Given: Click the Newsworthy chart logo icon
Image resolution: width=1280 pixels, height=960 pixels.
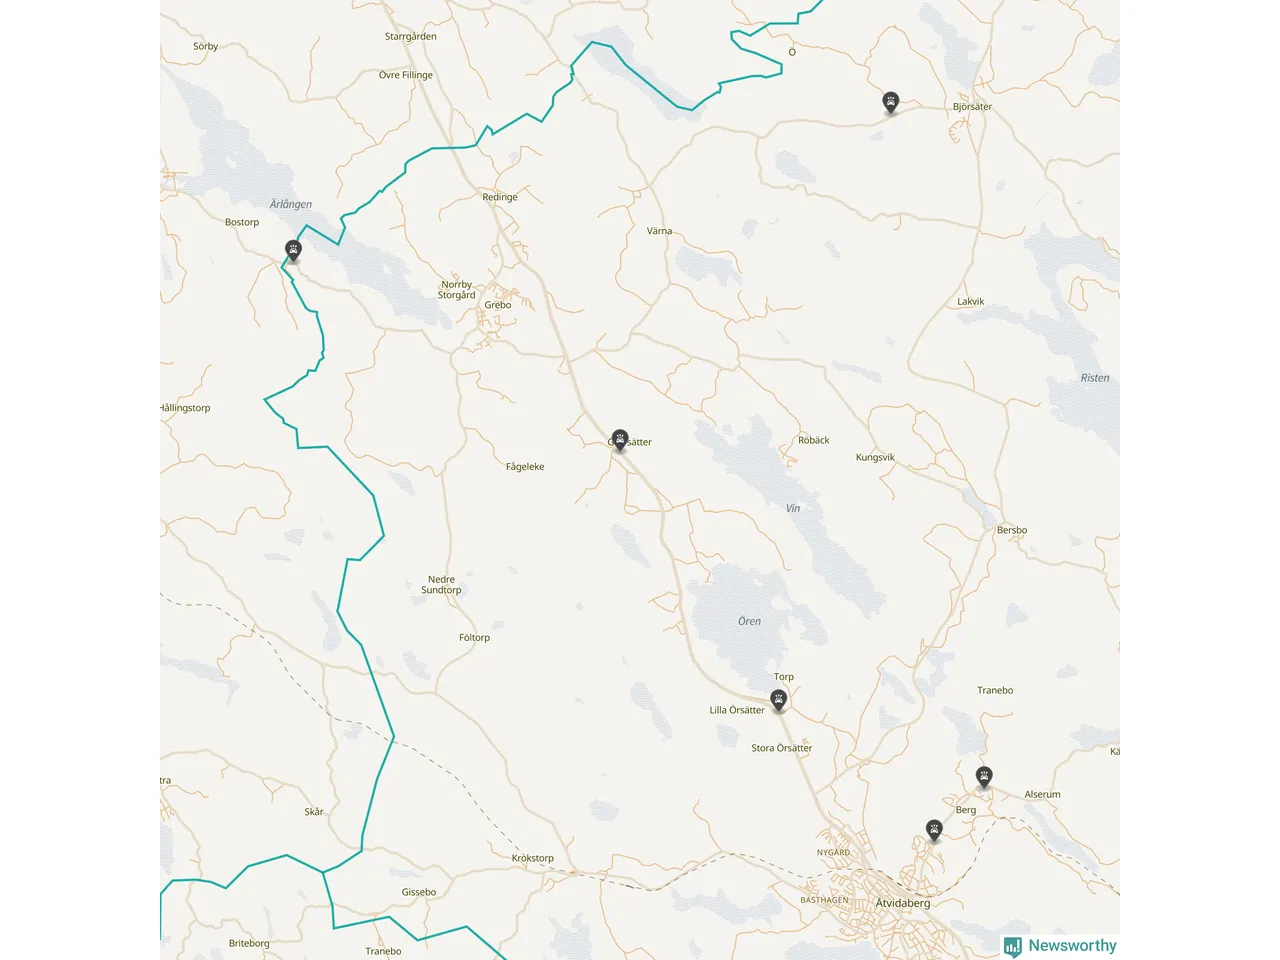Looking at the screenshot, I should (1013, 946).
